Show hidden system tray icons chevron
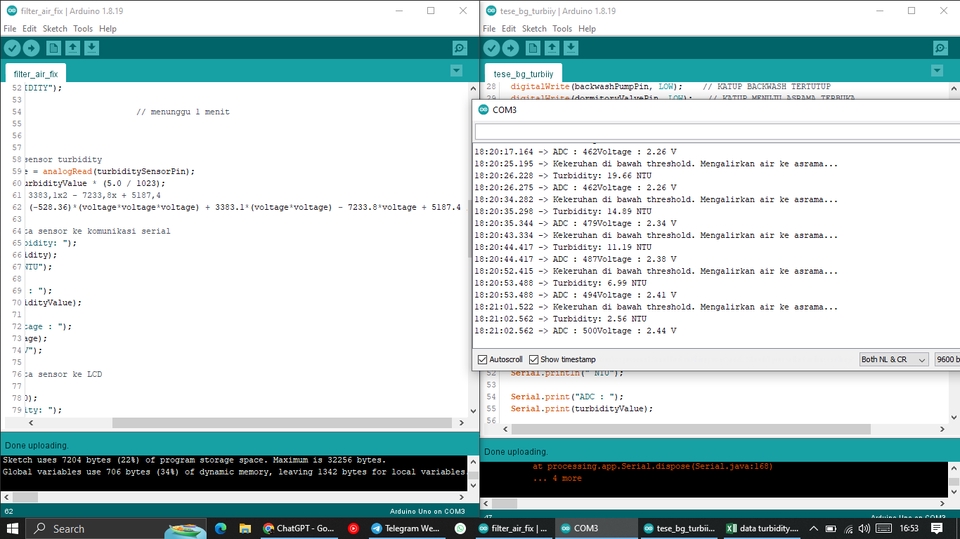 pos(813,529)
